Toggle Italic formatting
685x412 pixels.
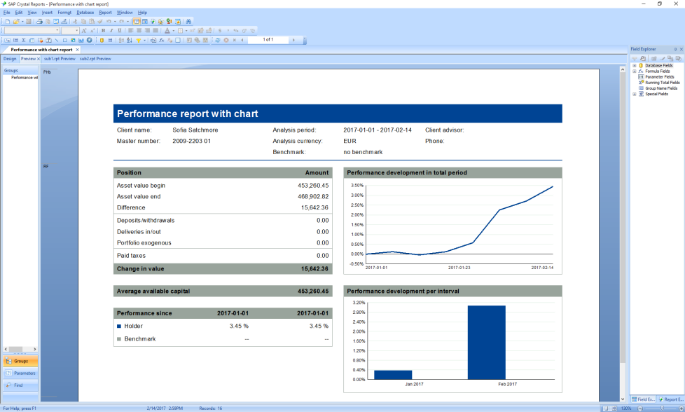(x=111, y=30)
